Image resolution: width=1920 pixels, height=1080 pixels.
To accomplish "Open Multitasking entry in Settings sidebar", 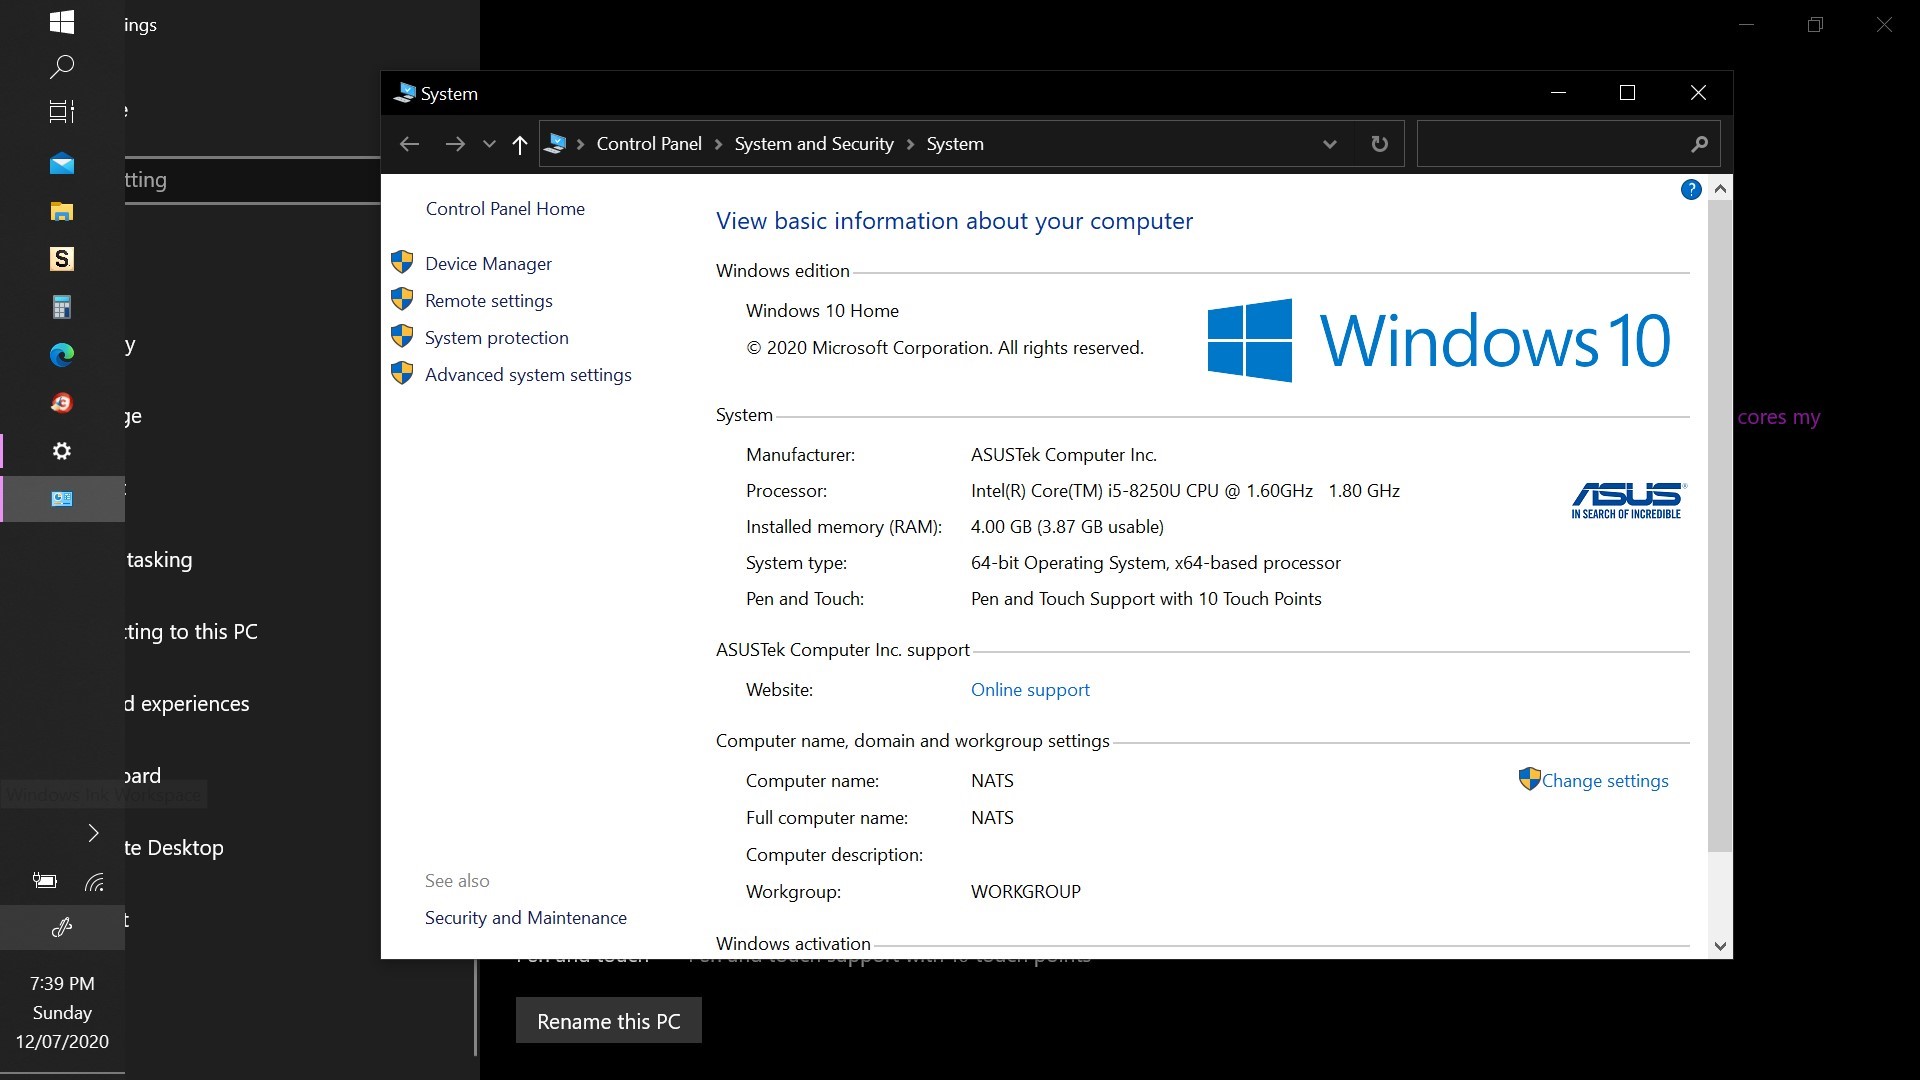I will (160, 560).
